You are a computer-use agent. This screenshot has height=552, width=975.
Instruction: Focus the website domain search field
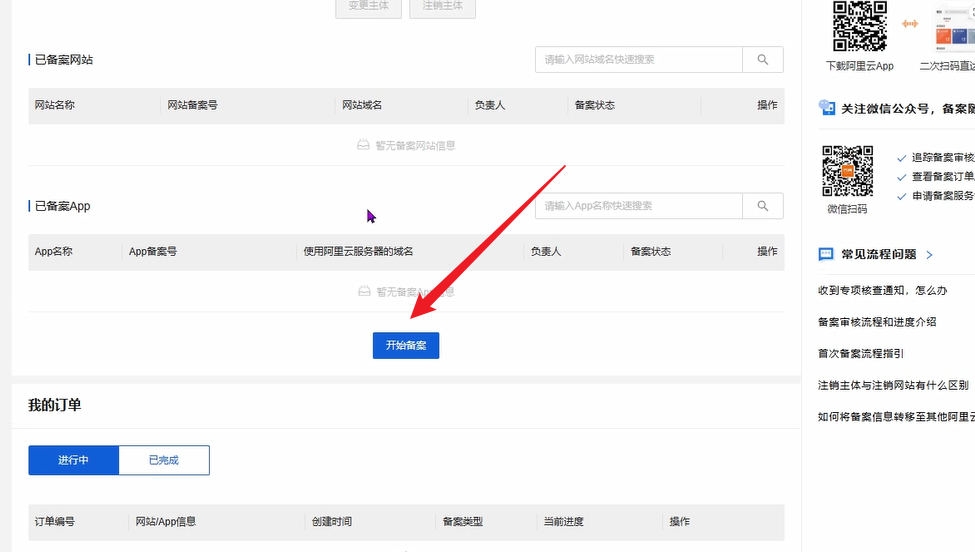pyautogui.click(x=639, y=60)
